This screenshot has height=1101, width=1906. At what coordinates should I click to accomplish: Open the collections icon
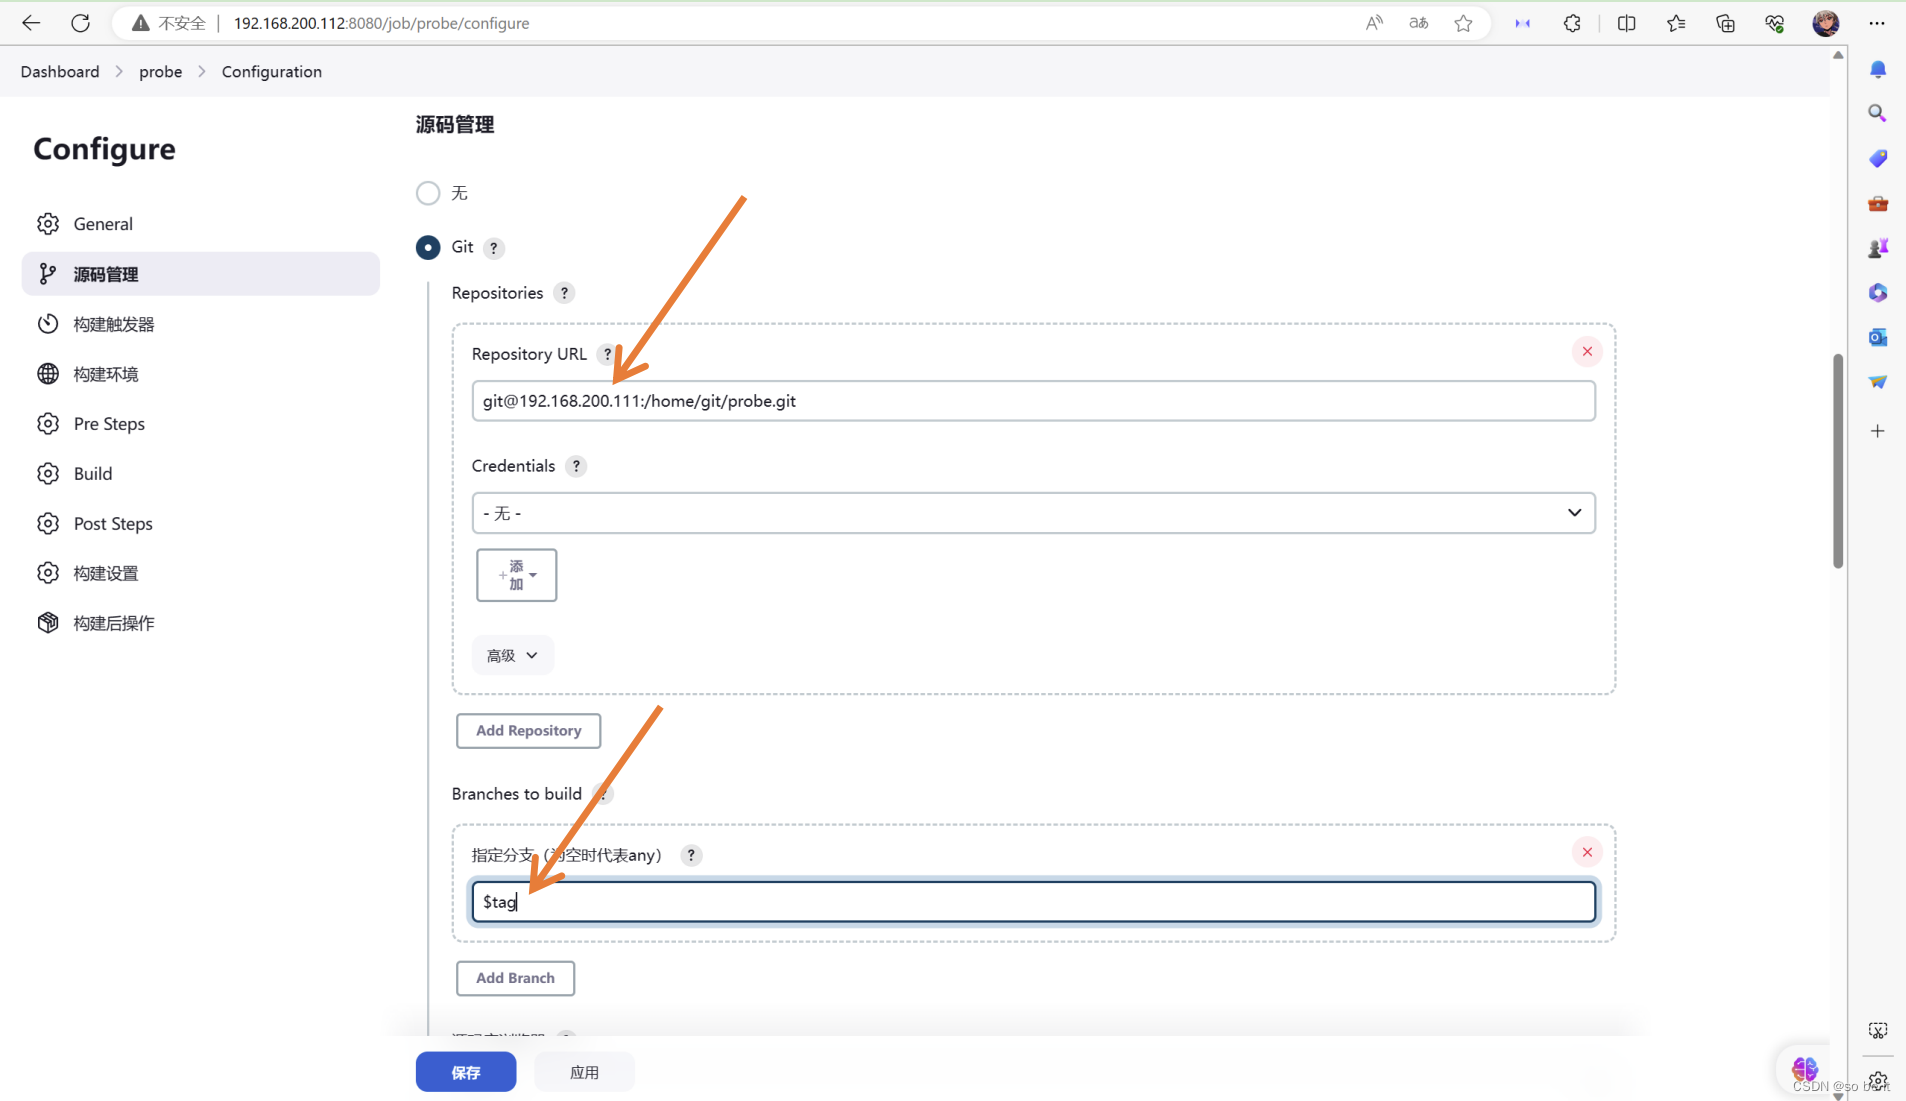click(1725, 23)
